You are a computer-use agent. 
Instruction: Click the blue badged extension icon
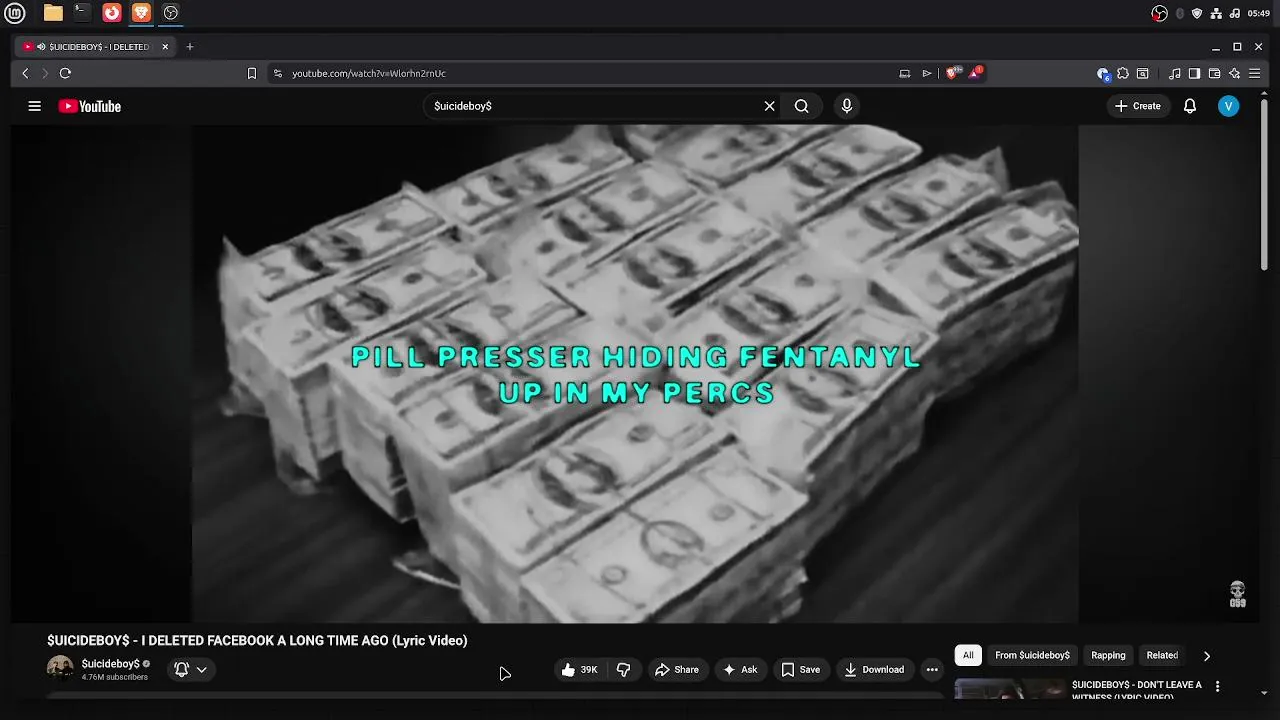tap(1103, 73)
